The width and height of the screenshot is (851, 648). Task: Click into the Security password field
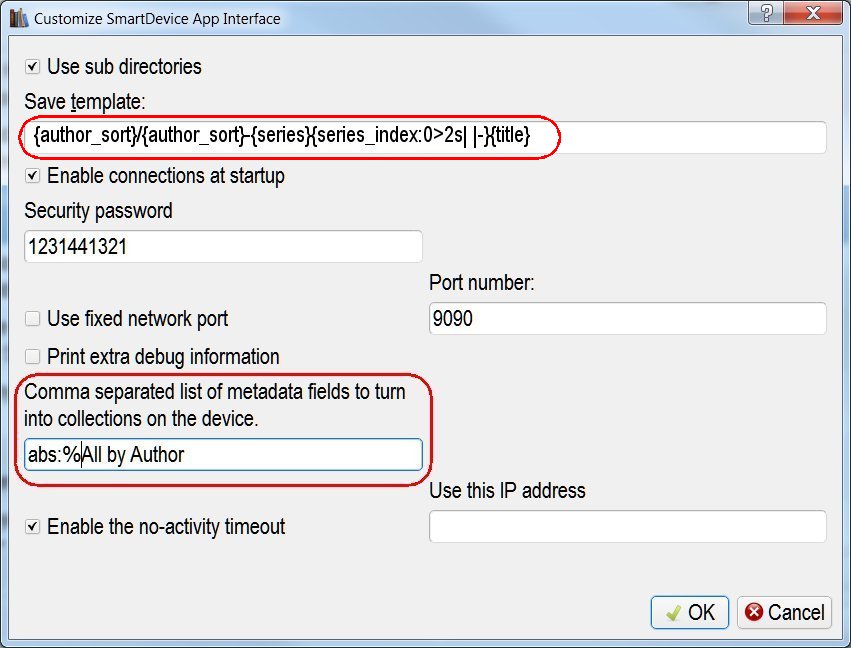(x=222, y=247)
